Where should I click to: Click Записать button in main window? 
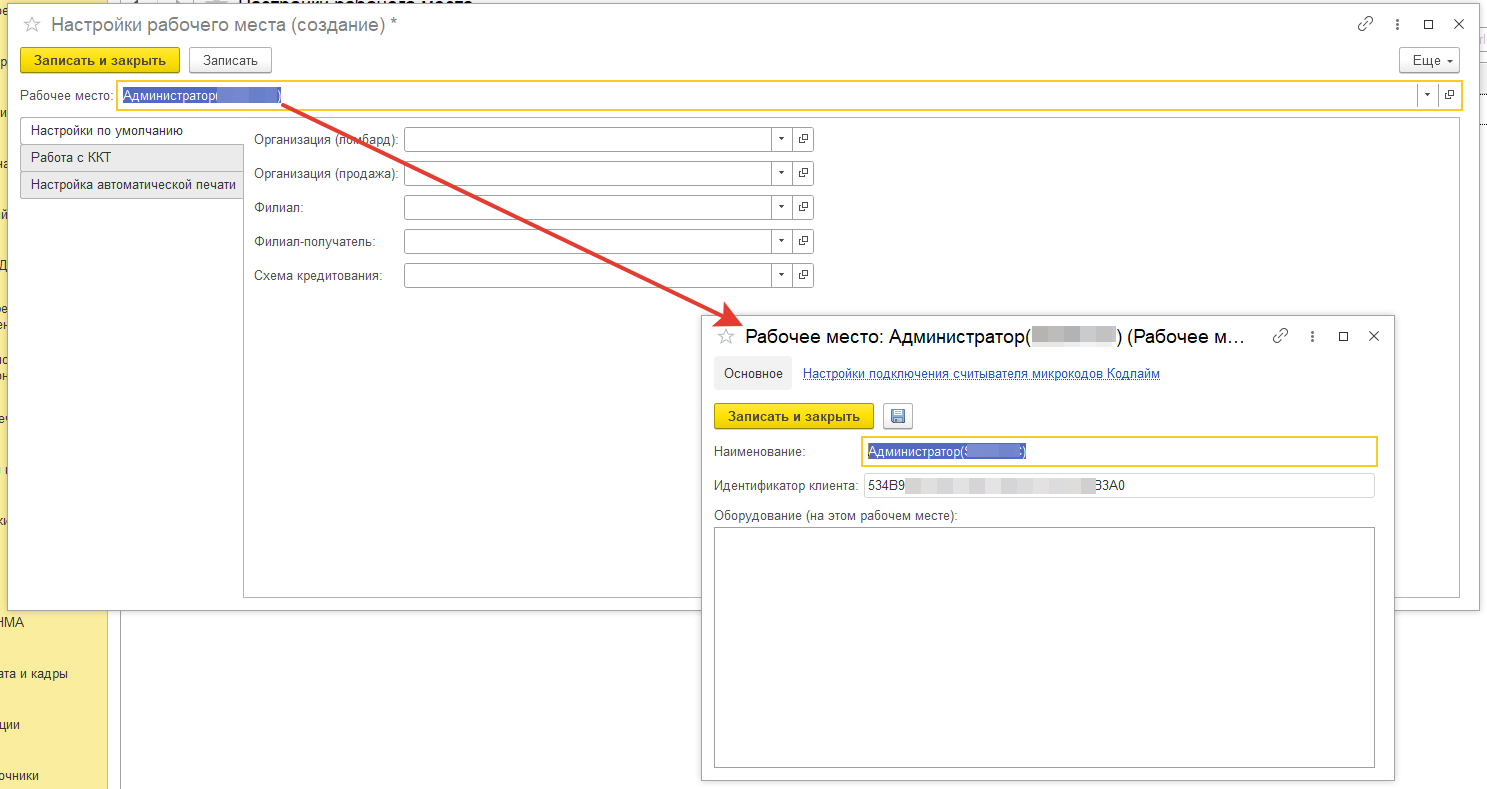[230, 61]
